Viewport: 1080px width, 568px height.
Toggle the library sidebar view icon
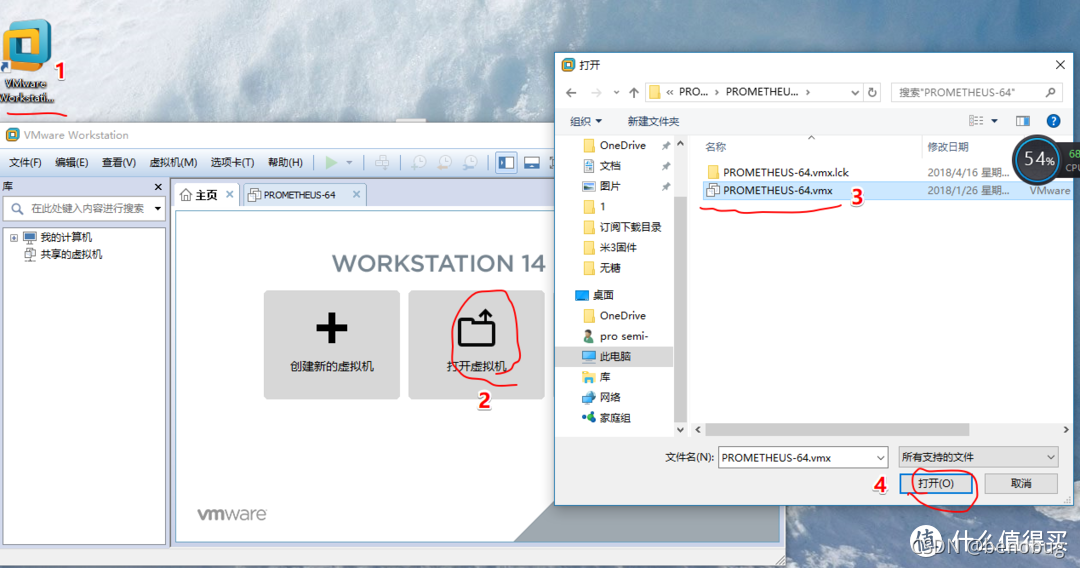[x=506, y=162]
